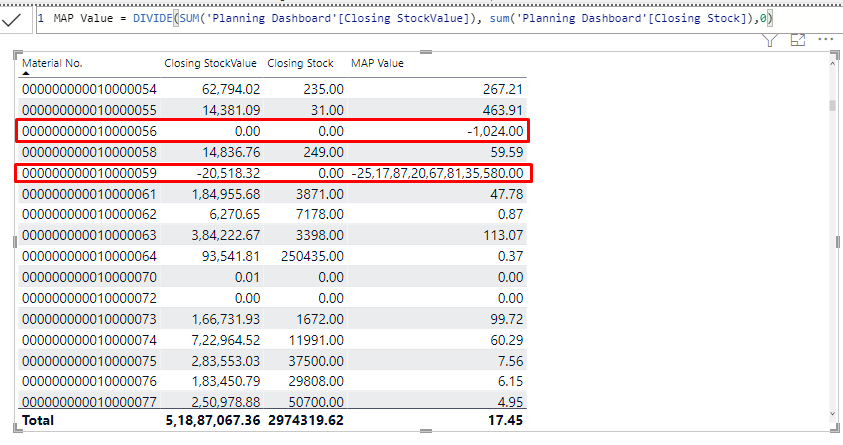Open the More options ellipsis menu
The image size is (843, 445).
pyautogui.click(x=825, y=39)
